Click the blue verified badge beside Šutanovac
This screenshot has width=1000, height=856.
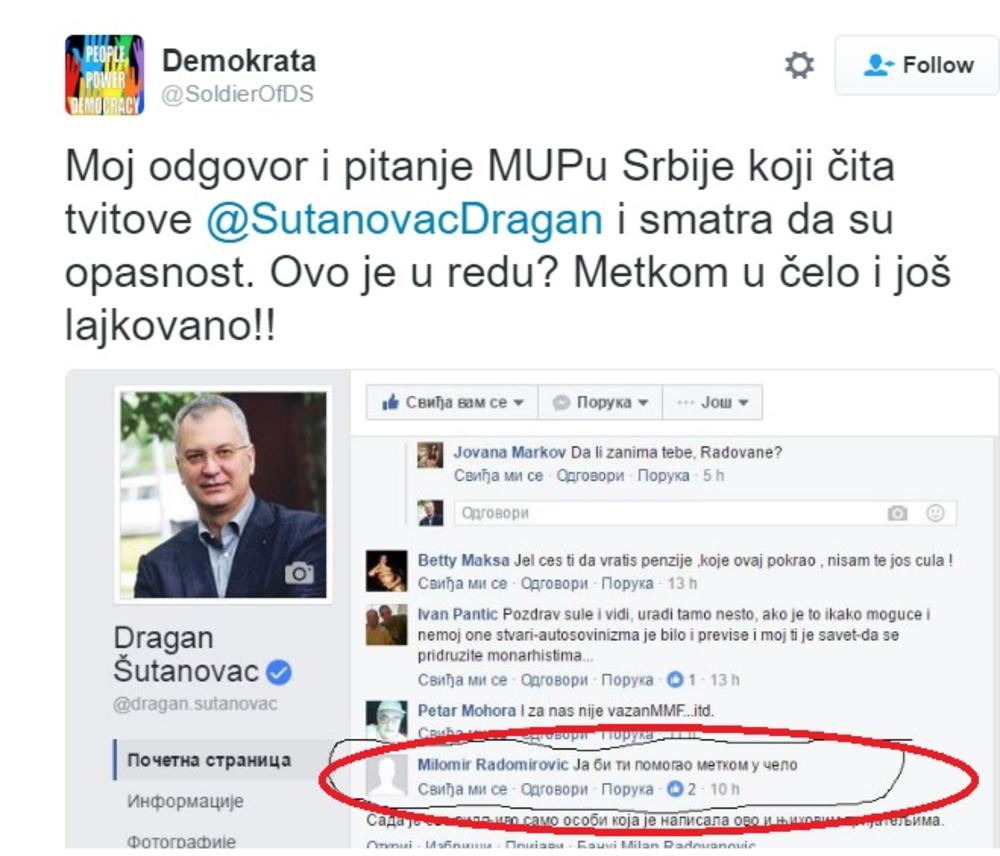coord(279,672)
